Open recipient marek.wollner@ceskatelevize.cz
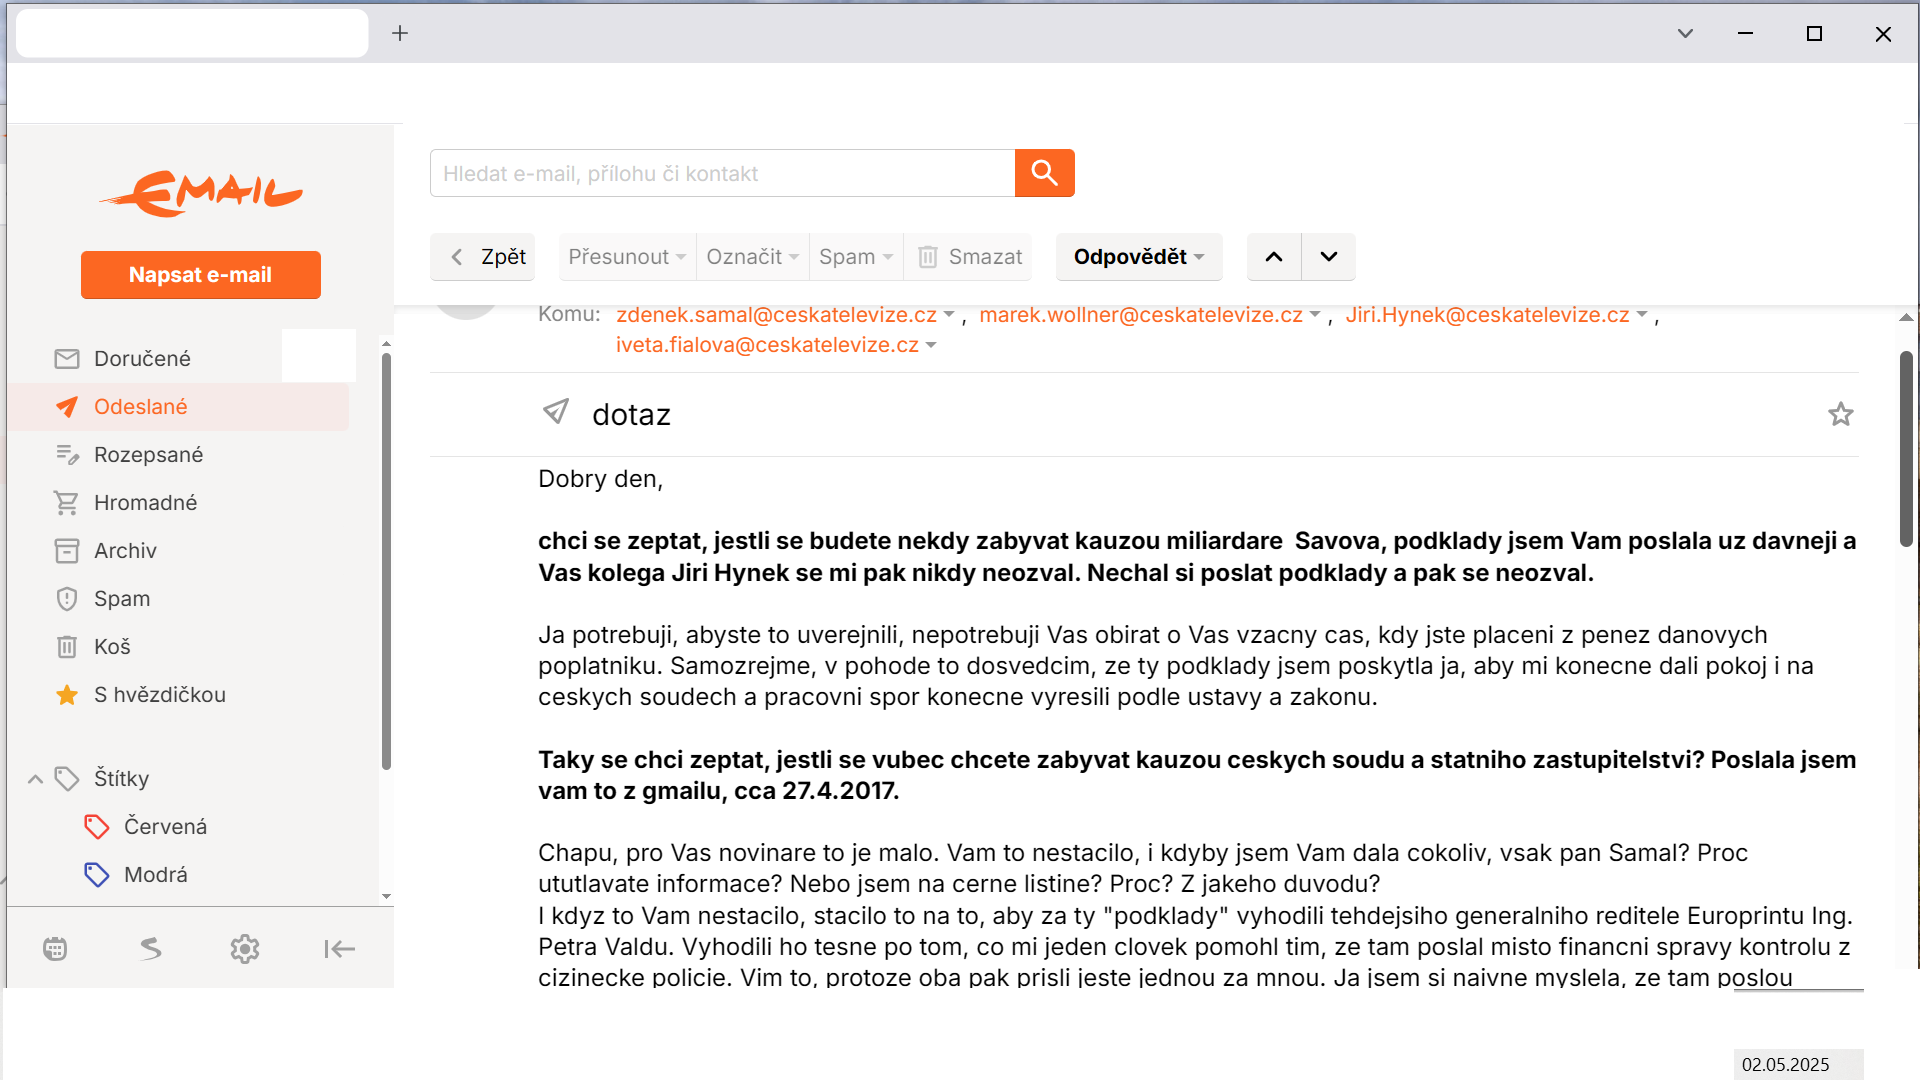Viewport: 1920px width, 1087px height. coord(1141,314)
